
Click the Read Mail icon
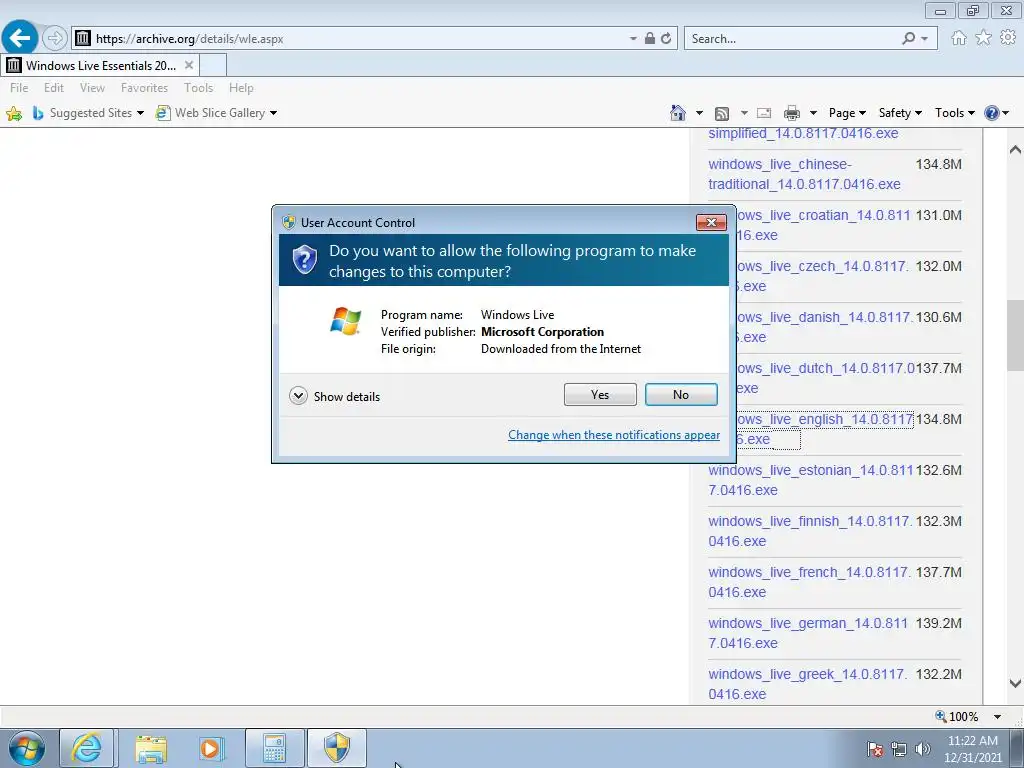coord(763,113)
